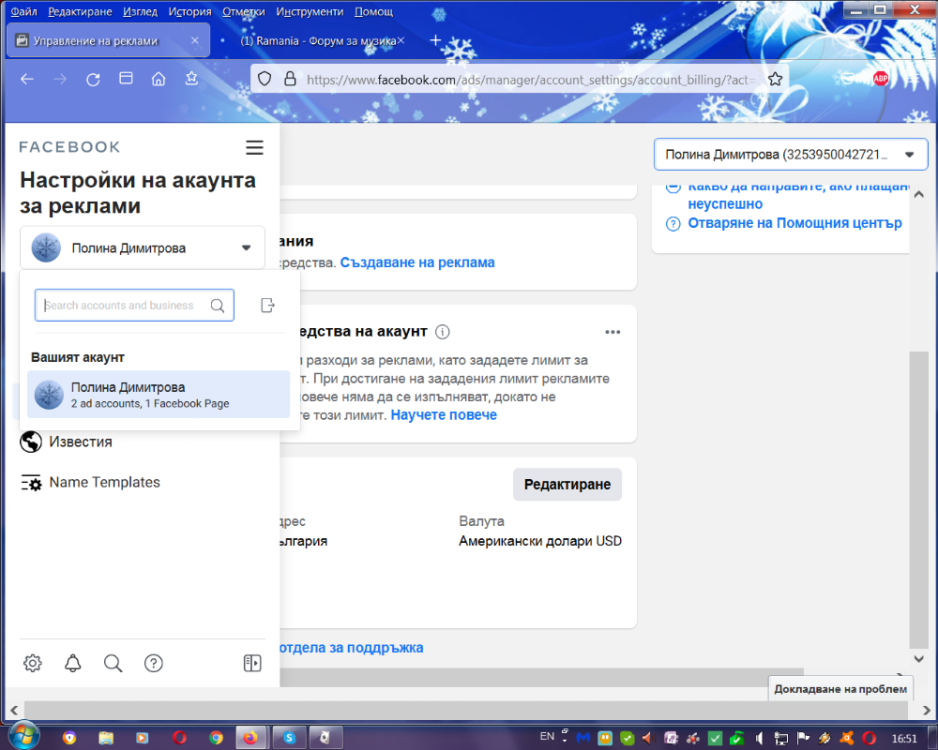The width and height of the screenshot is (938, 750).
Task: Click the down arrow of the vertical scrollbar
Action: click(919, 658)
